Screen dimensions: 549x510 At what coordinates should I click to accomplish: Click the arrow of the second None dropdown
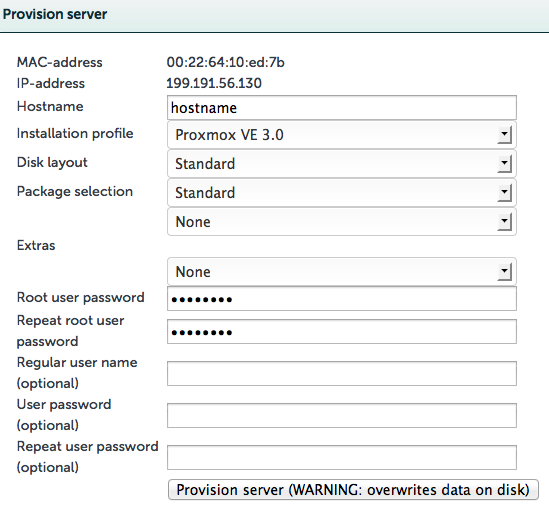coord(505,272)
